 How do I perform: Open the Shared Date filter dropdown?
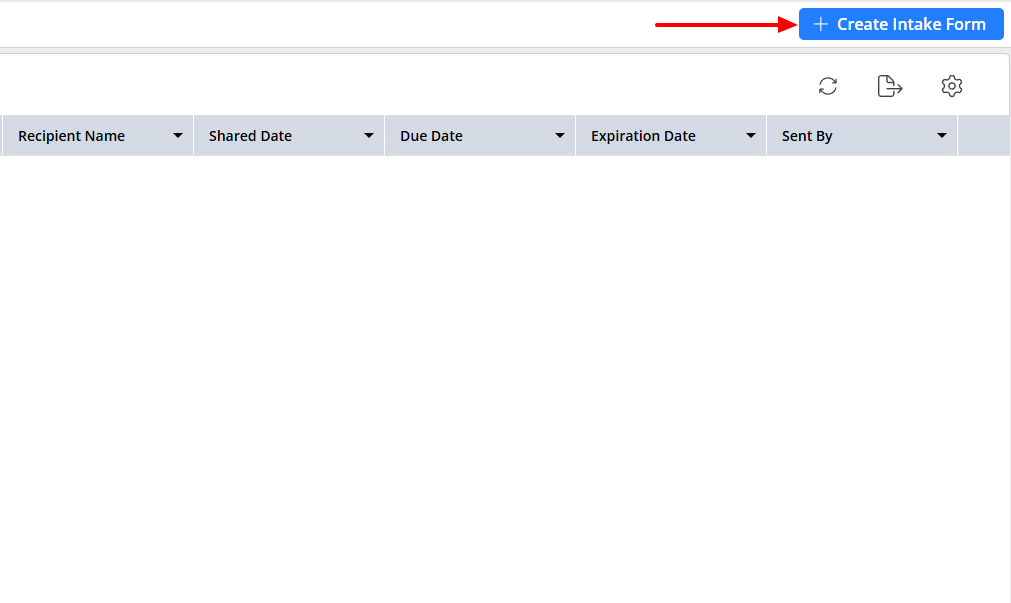368,135
